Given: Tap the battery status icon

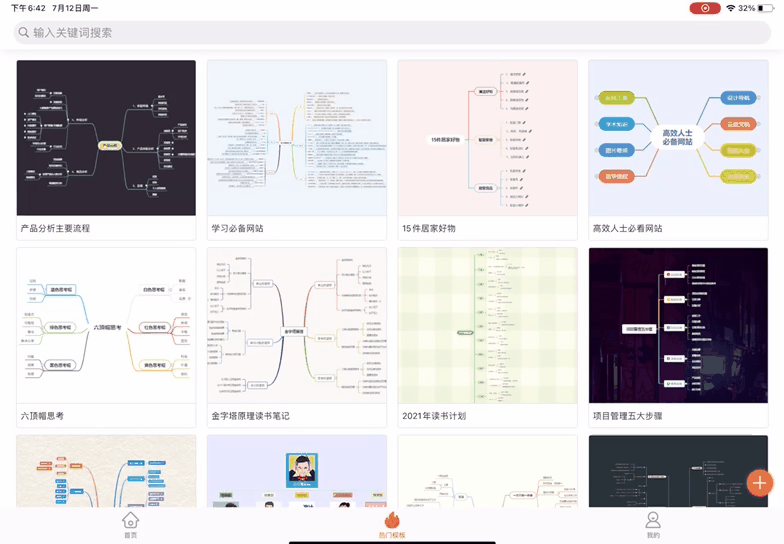Looking at the screenshot, I should (766, 8).
